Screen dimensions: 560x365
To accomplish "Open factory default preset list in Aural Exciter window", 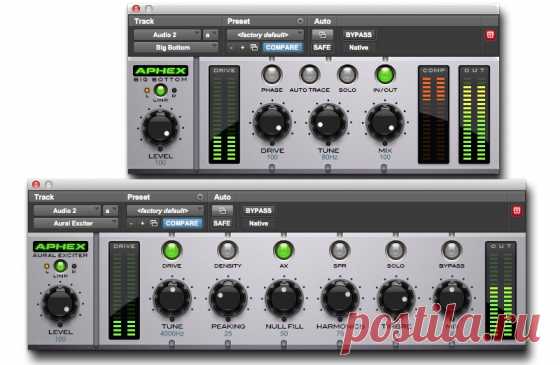I will [x=165, y=211].
